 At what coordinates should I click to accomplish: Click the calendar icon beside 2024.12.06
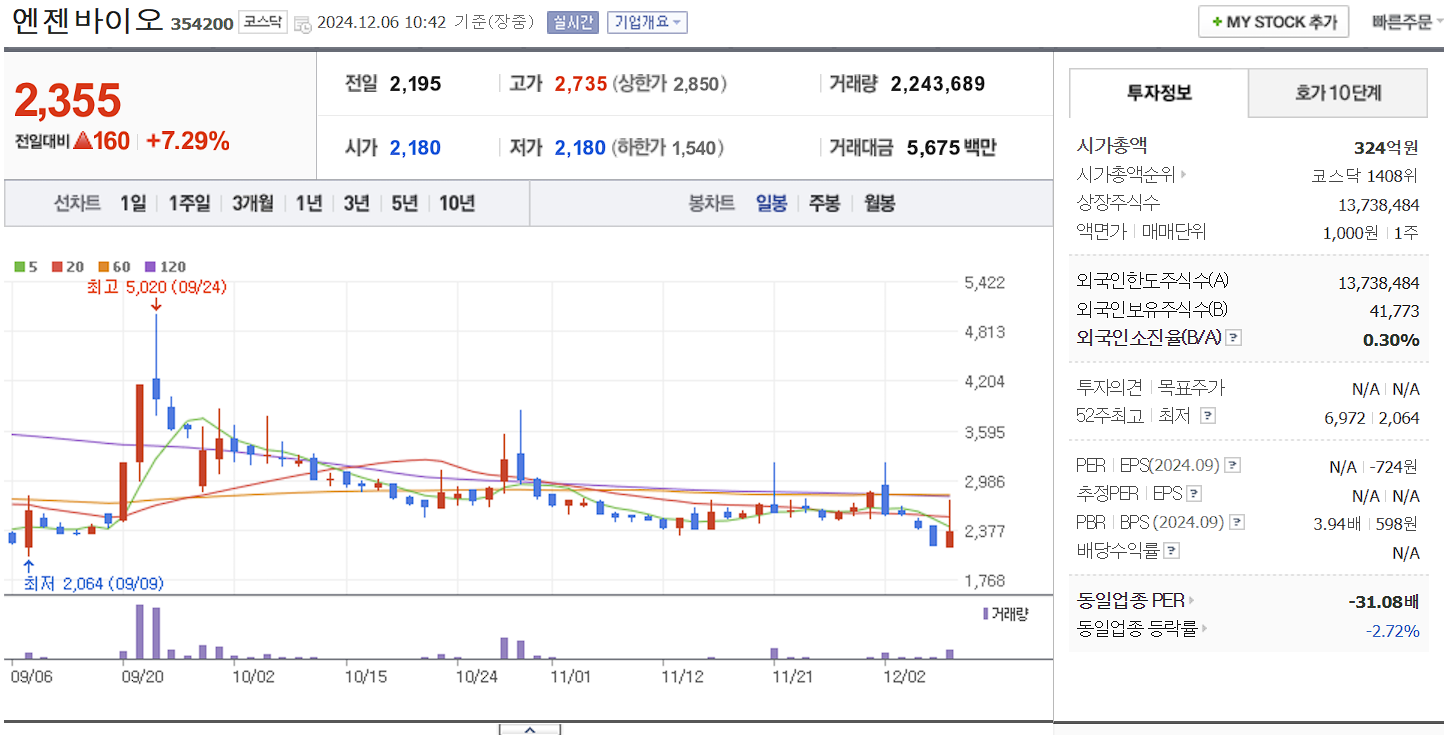pyautogui.click(x=304, y=22)
